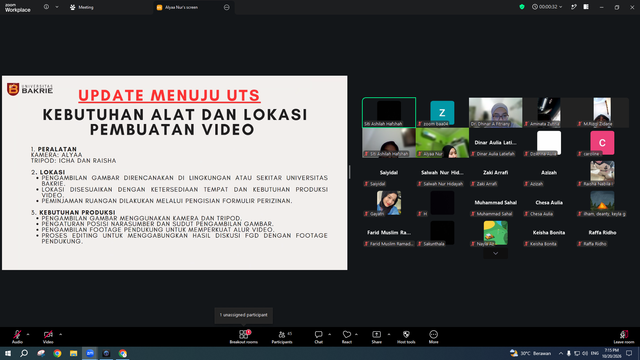Click the circle icon beside Alyaa Nur's screen tab
The height and width of the screenshot is (360, 640).
pos(227,7)
